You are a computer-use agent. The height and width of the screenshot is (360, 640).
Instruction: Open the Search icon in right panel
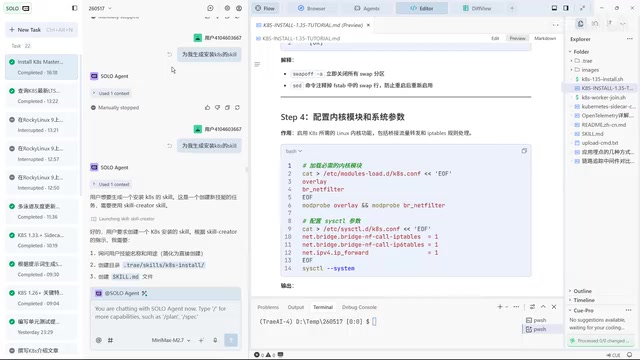(595, 24)
